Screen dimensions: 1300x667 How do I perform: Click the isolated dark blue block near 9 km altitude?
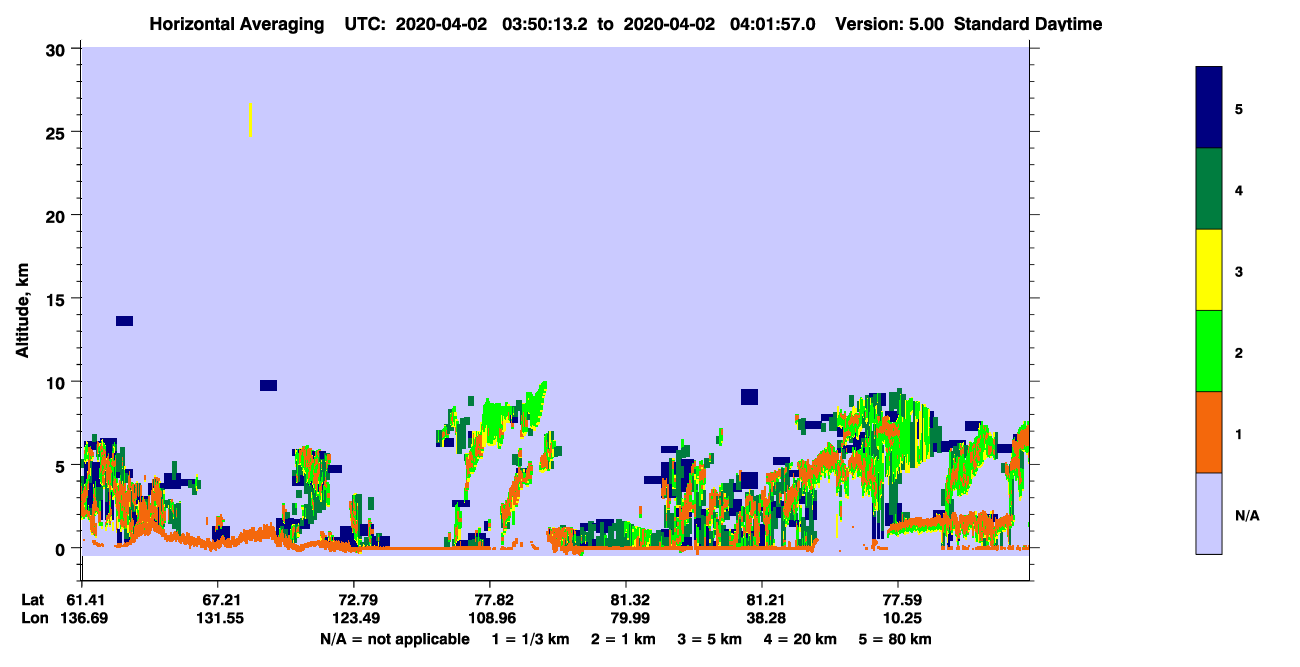(749, 397)
